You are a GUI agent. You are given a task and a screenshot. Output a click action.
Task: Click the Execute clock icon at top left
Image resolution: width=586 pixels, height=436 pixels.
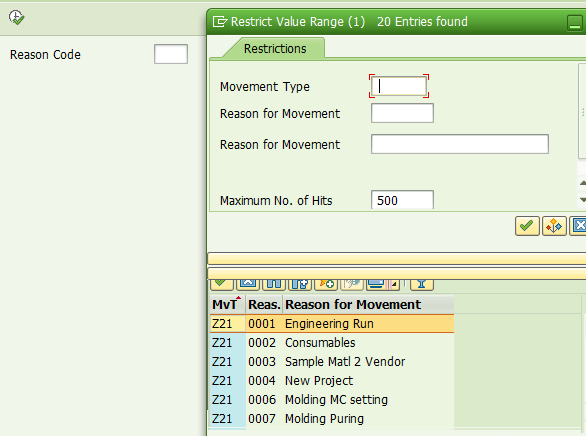16,18
